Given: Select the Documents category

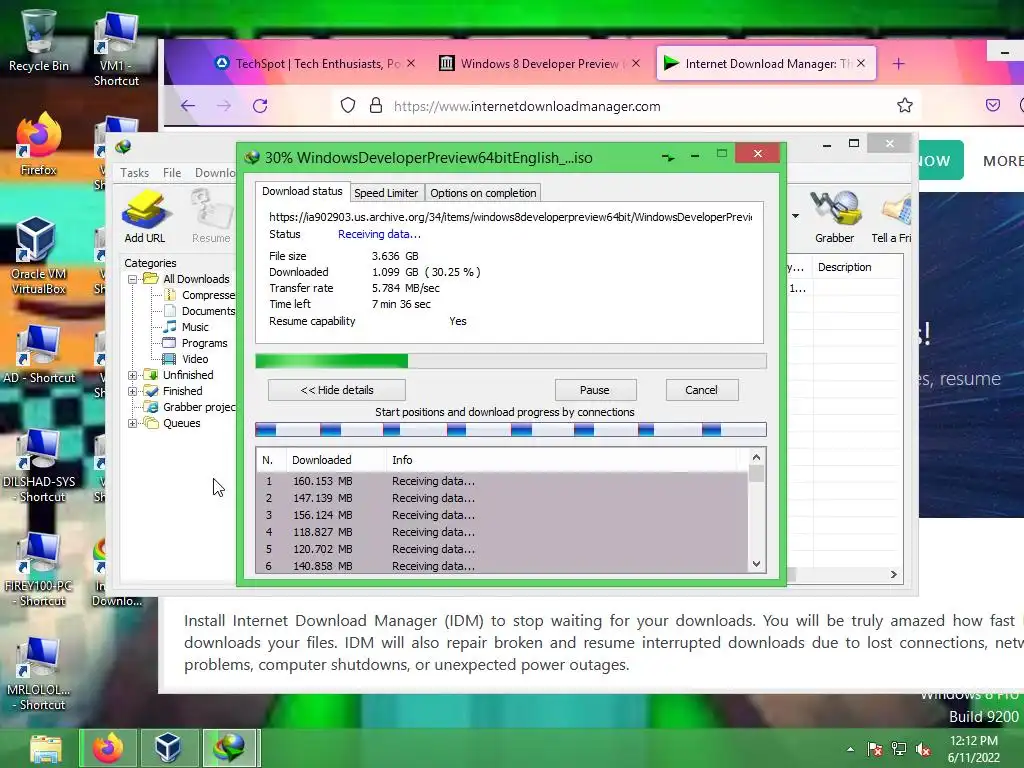Looking at the screenshot, I should point(201,311).
